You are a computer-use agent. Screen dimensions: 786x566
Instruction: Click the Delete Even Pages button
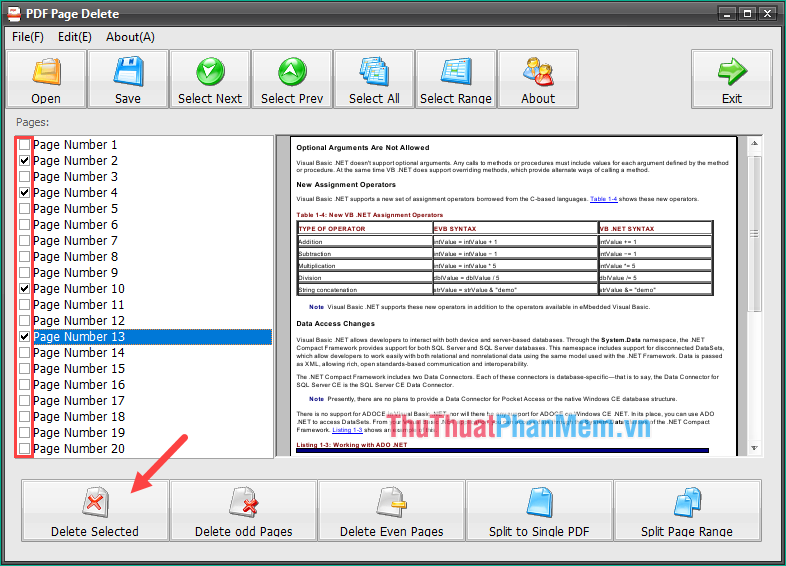coord(391,510)
